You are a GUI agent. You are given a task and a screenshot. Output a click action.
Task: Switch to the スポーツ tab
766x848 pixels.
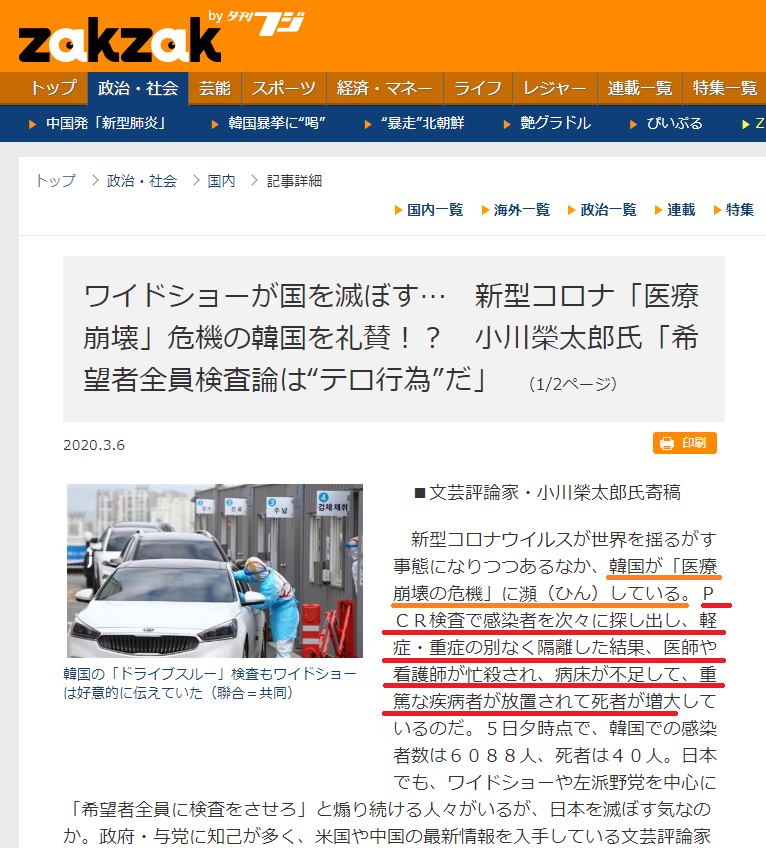point(283,88)
